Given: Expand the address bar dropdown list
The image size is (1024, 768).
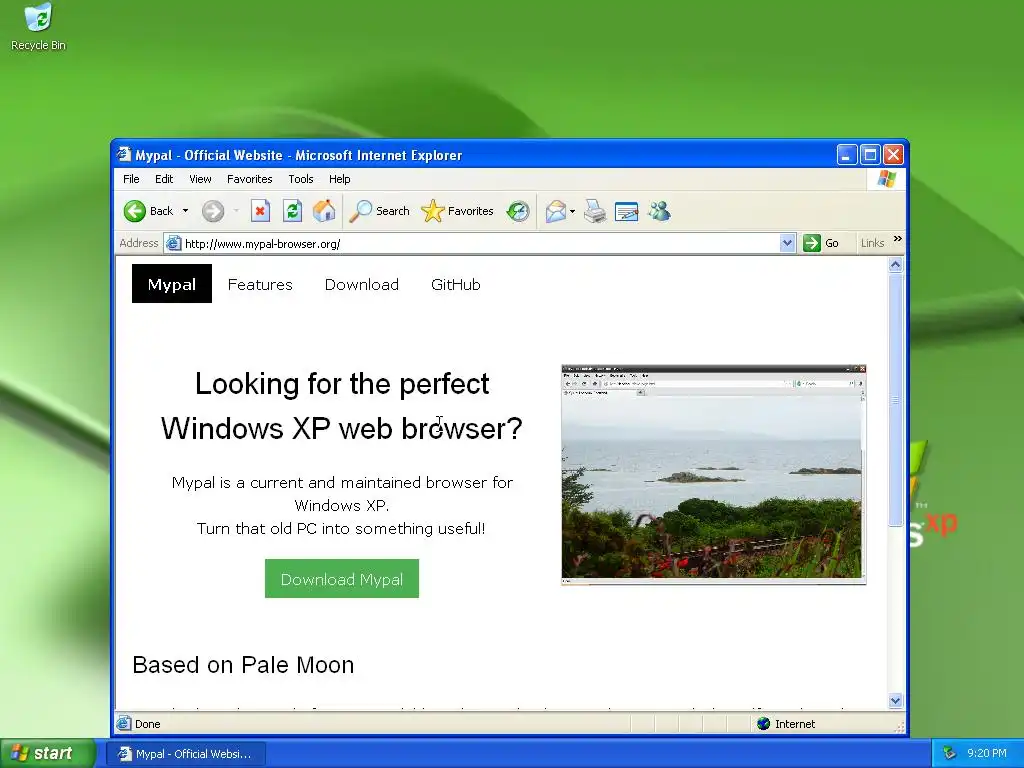Looking at the screenshot, I should 787,244.
